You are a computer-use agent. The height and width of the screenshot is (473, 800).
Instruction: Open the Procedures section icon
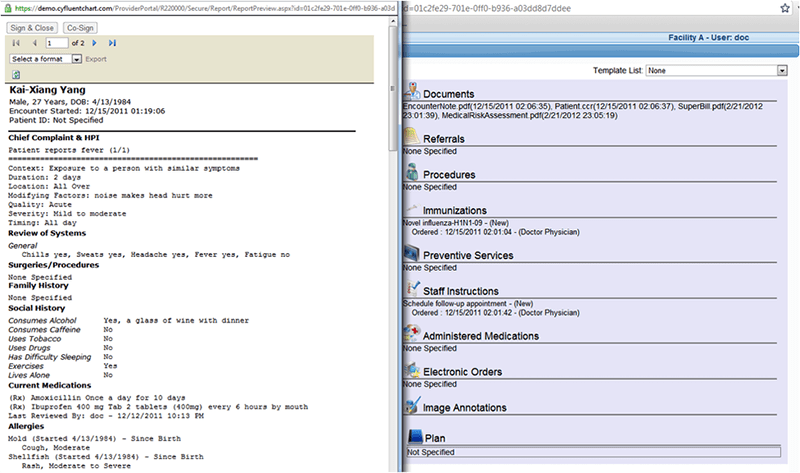(412, 172)
